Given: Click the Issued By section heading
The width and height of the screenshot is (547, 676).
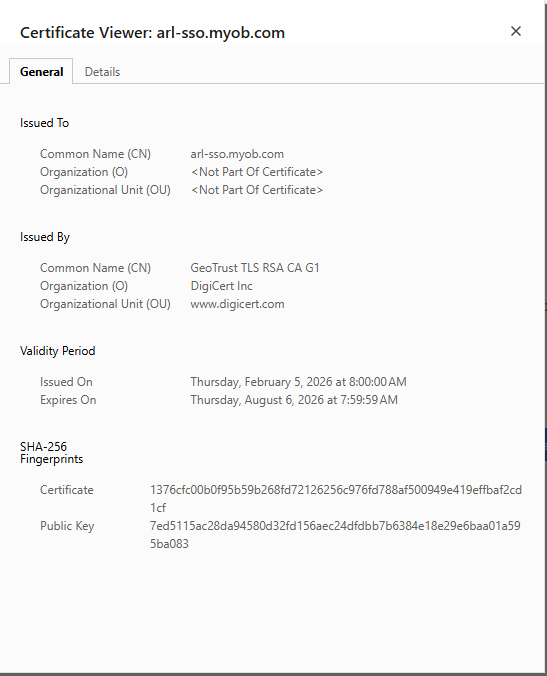Looking at the screenshot, I should pos(45,237).
